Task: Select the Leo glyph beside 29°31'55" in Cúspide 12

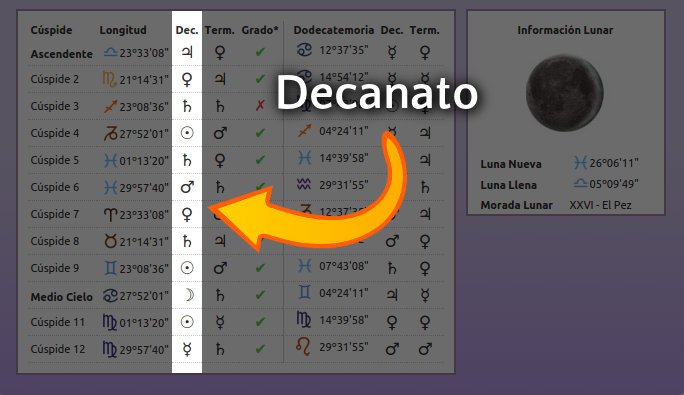Action: coord(303,347)
